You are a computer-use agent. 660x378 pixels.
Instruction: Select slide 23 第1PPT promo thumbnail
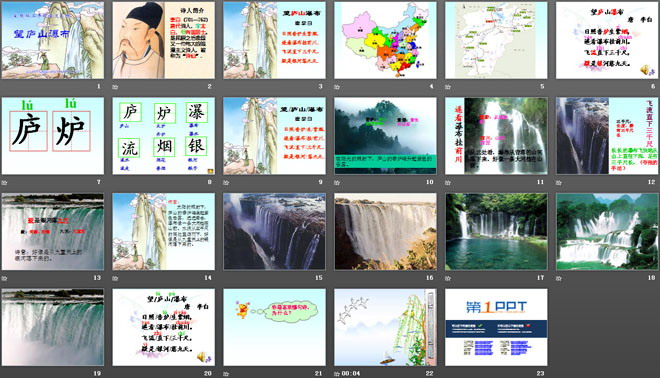point(496,327)
